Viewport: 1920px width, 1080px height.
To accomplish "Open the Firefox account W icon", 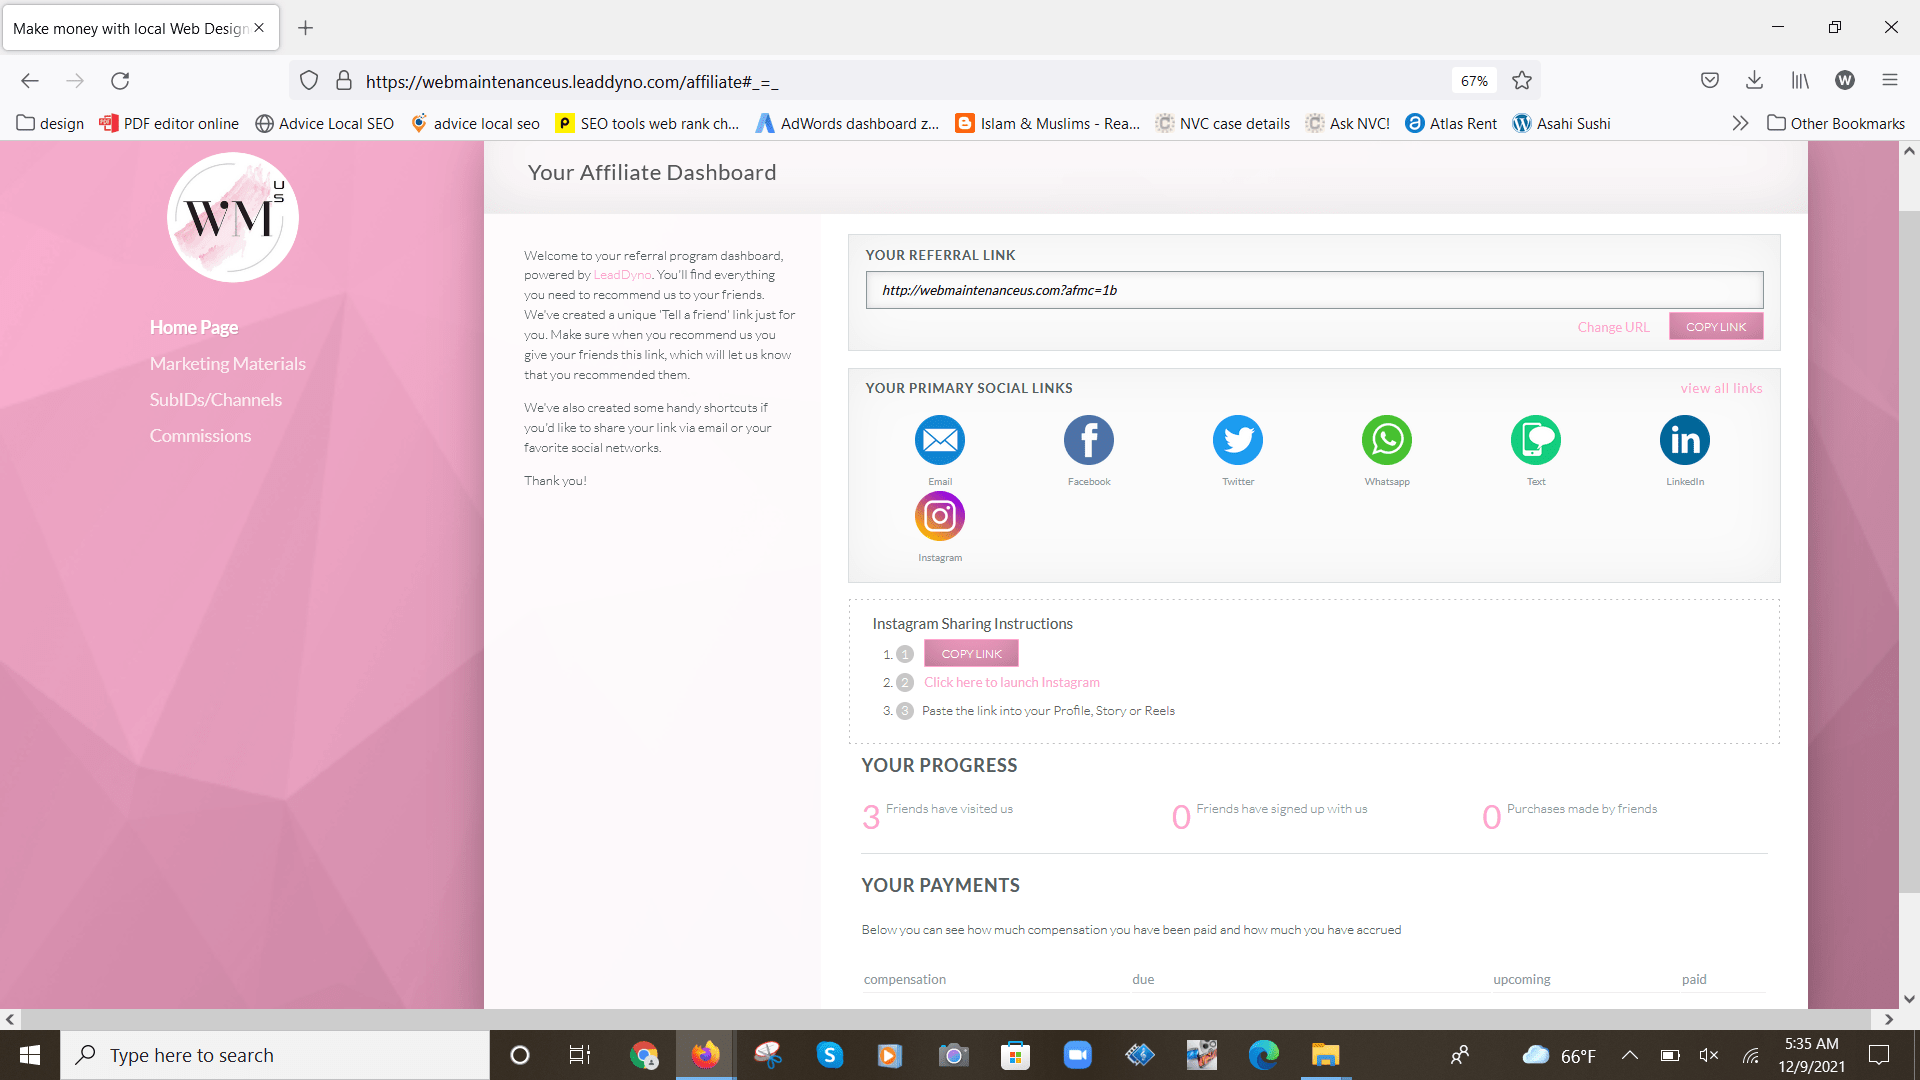I will click(x=1845, y=81).
